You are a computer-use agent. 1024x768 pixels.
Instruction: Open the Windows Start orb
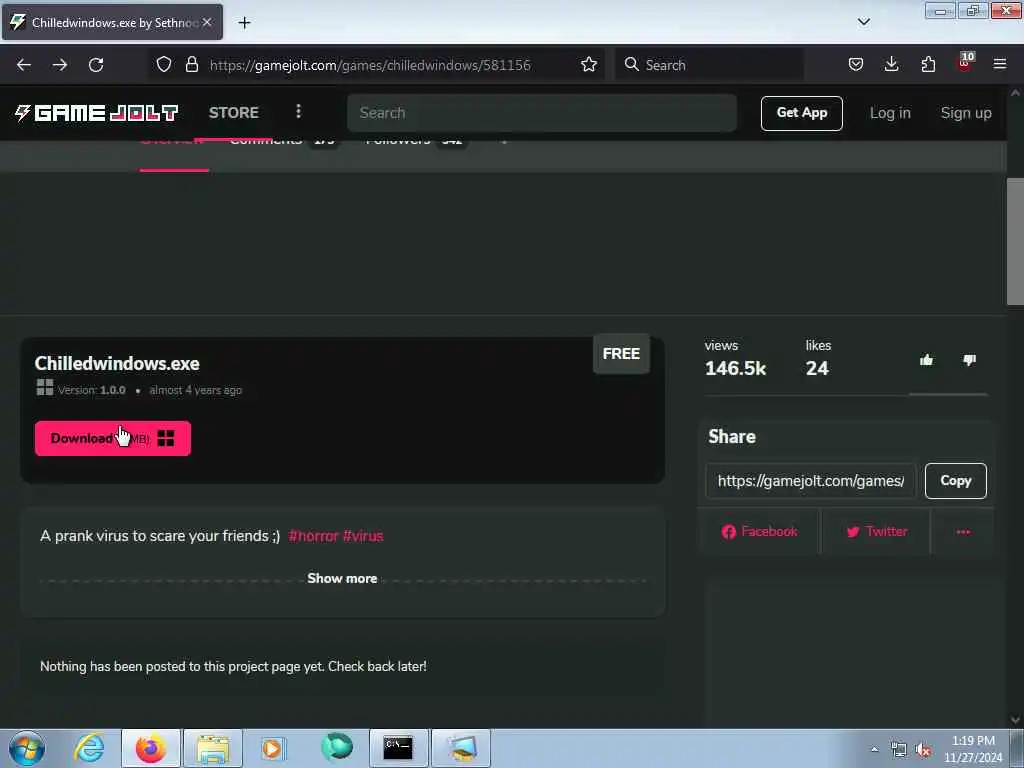coord(27,748)
